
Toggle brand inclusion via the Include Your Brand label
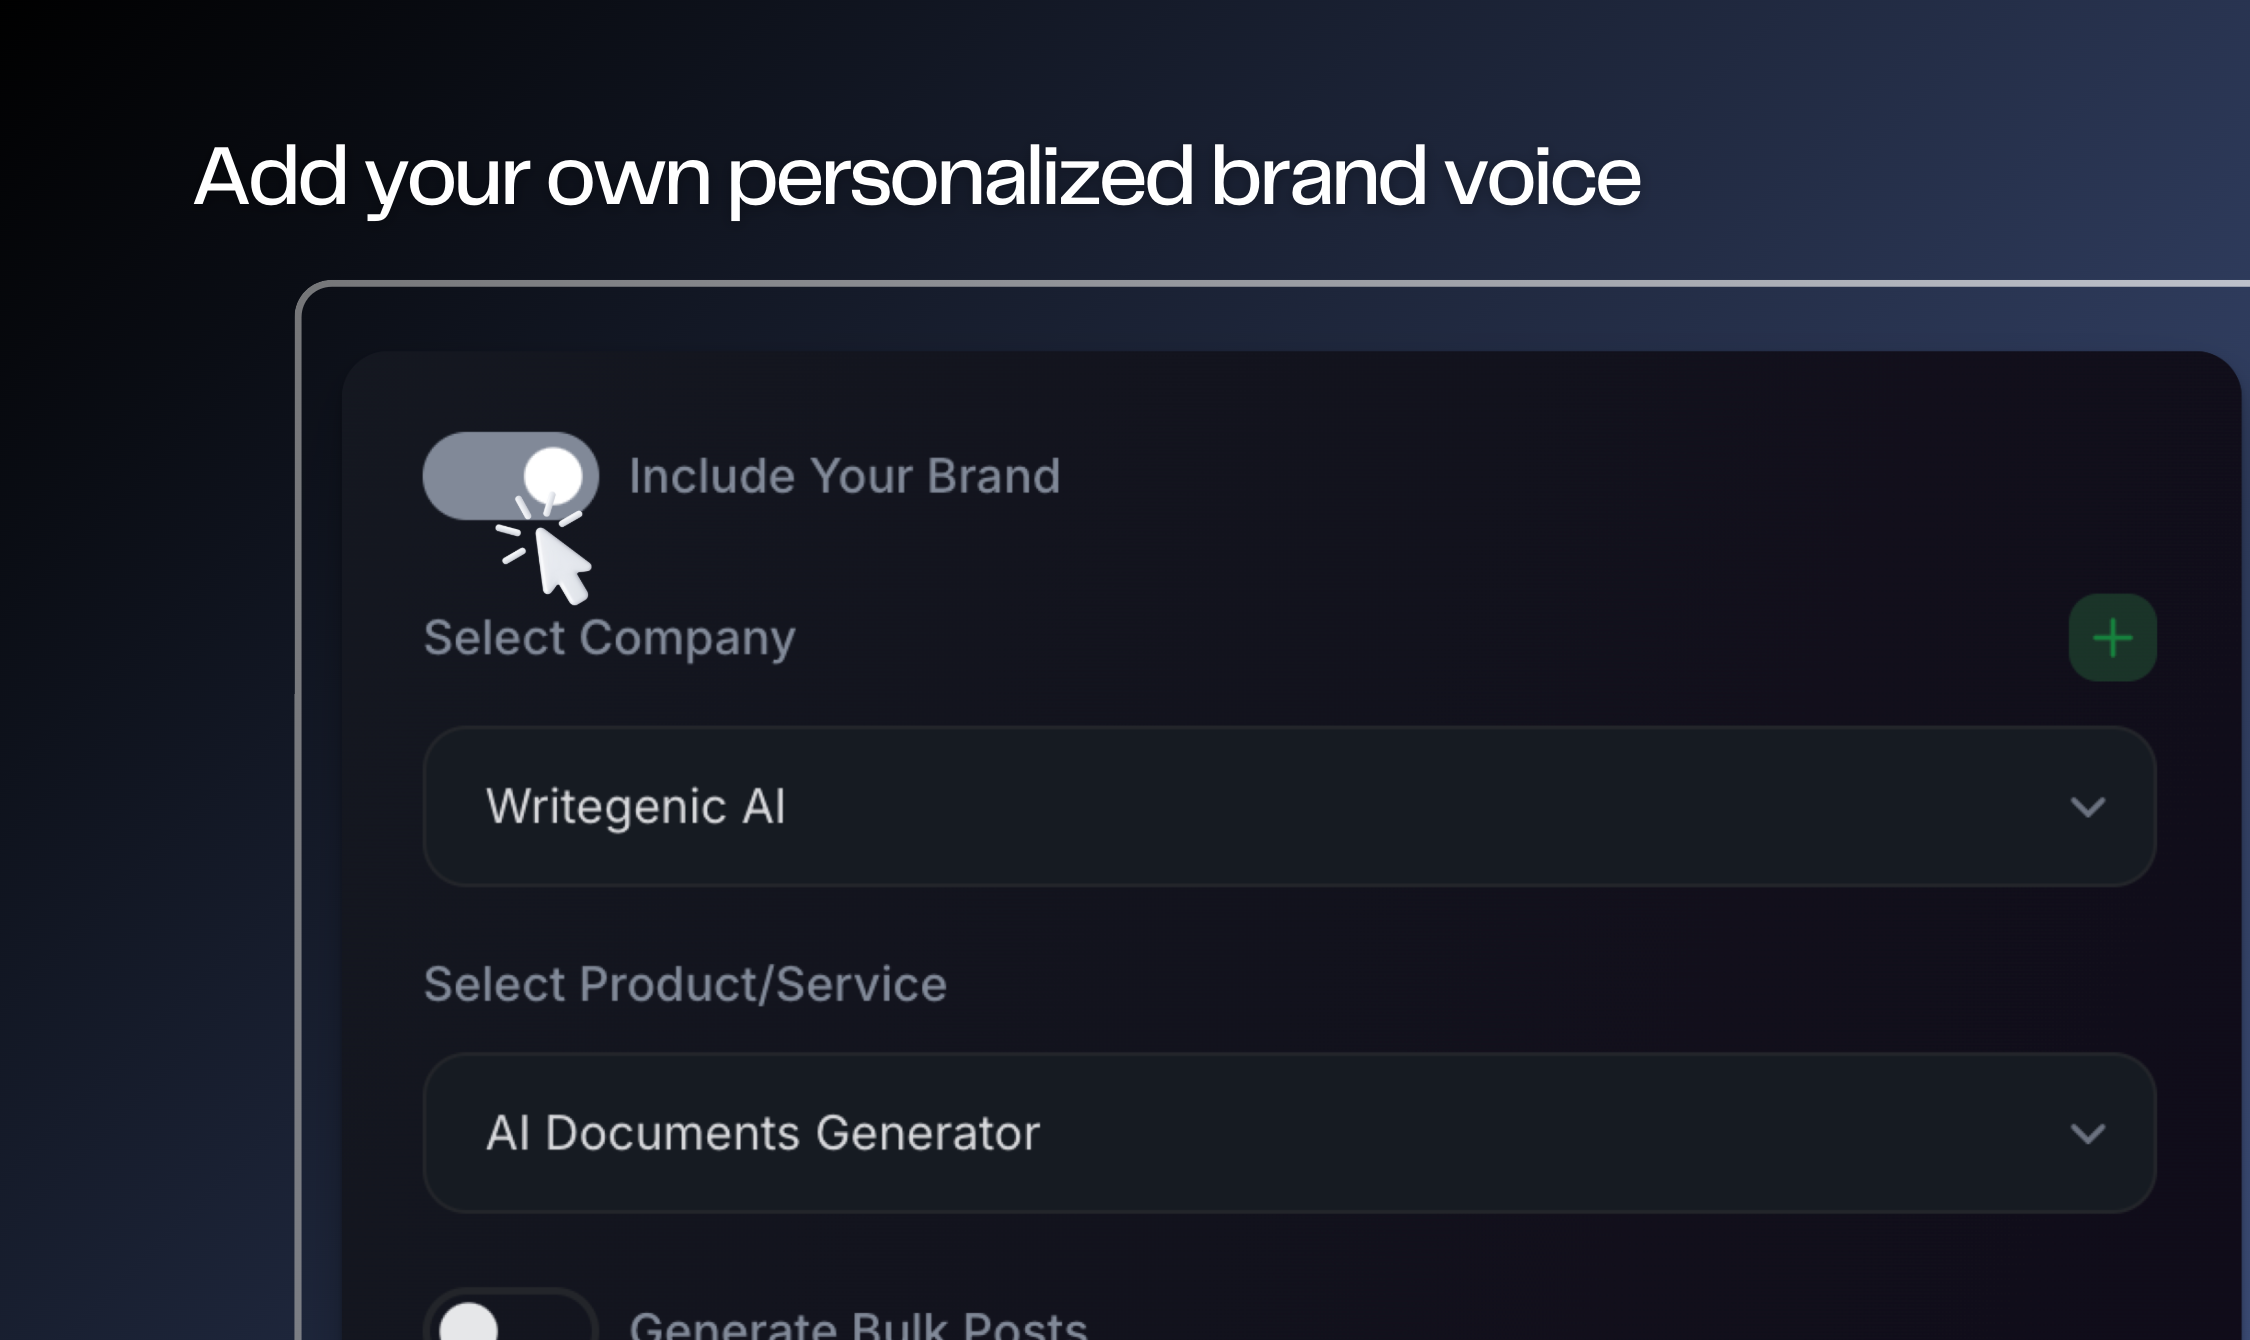(x=844, y=476)
